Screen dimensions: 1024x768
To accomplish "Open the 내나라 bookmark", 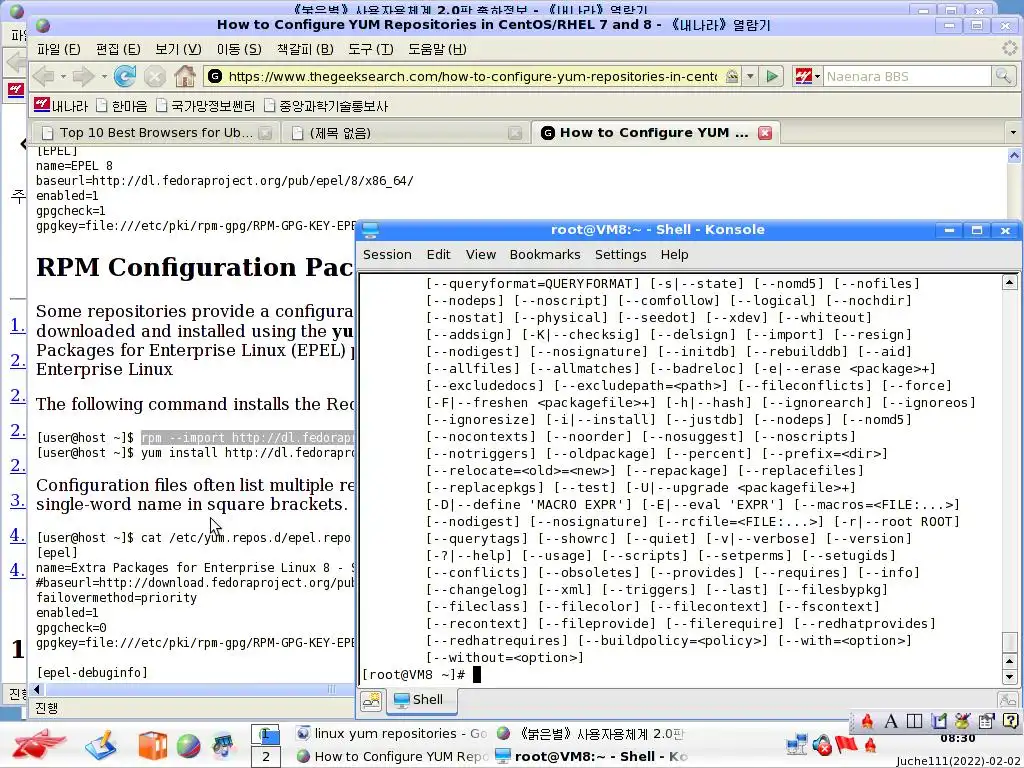I will [61, 105].
